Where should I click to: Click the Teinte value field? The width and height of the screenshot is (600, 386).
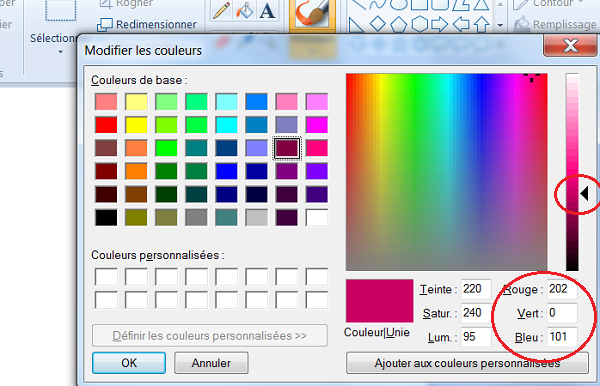point(476,289)
